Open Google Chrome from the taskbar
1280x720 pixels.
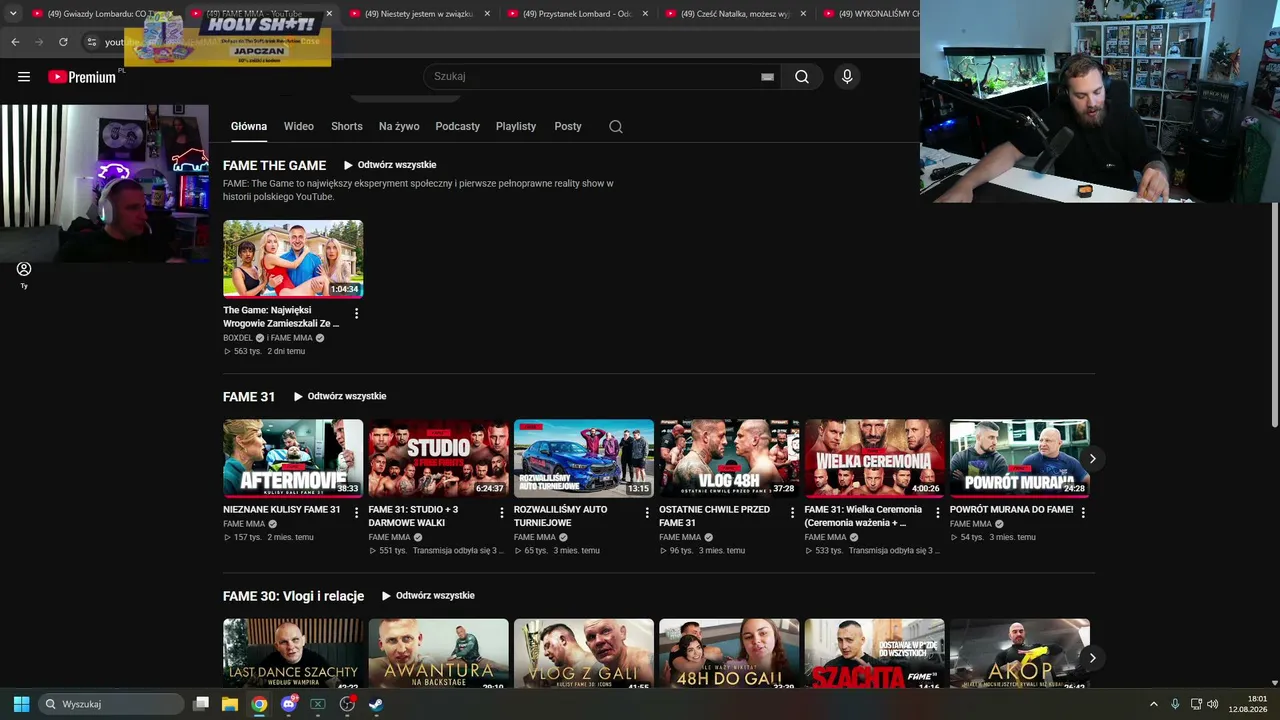coord(259,704)
